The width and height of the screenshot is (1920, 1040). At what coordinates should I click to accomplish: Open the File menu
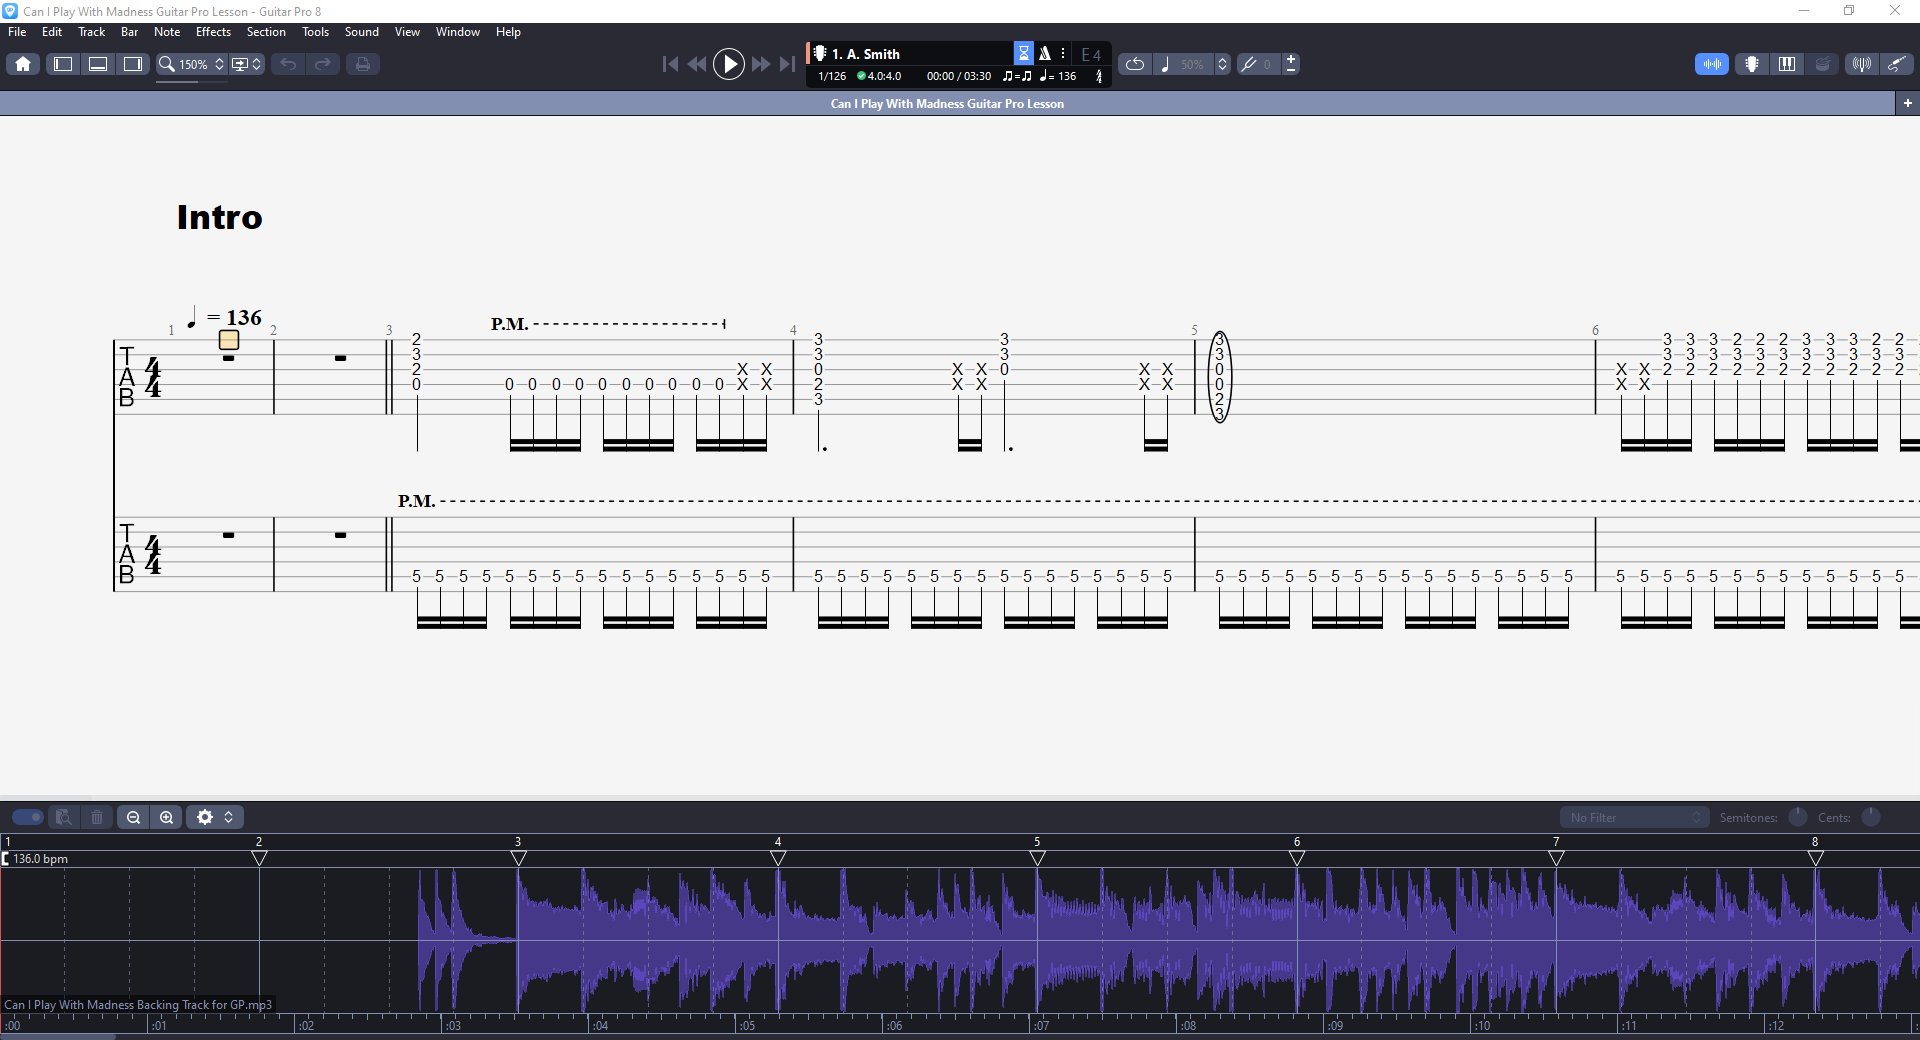tap(17, 32)
